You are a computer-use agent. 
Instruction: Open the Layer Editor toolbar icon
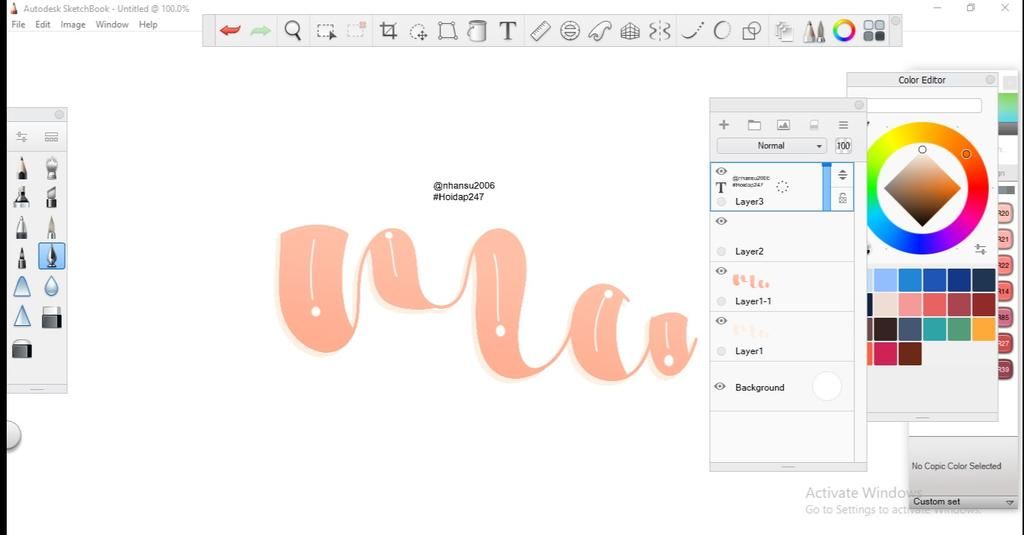pyautogui.click(x=784, y=31)
